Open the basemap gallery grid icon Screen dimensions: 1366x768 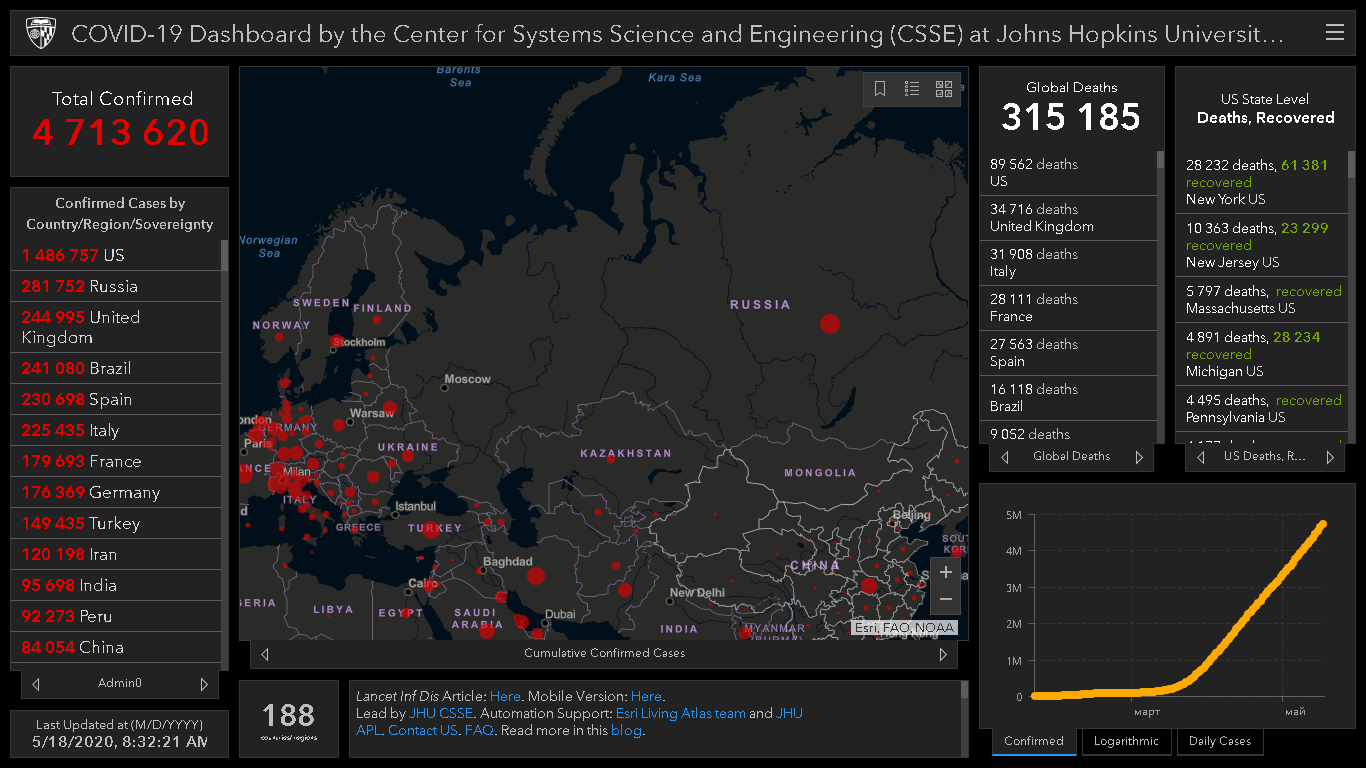[x=944, y=89]
